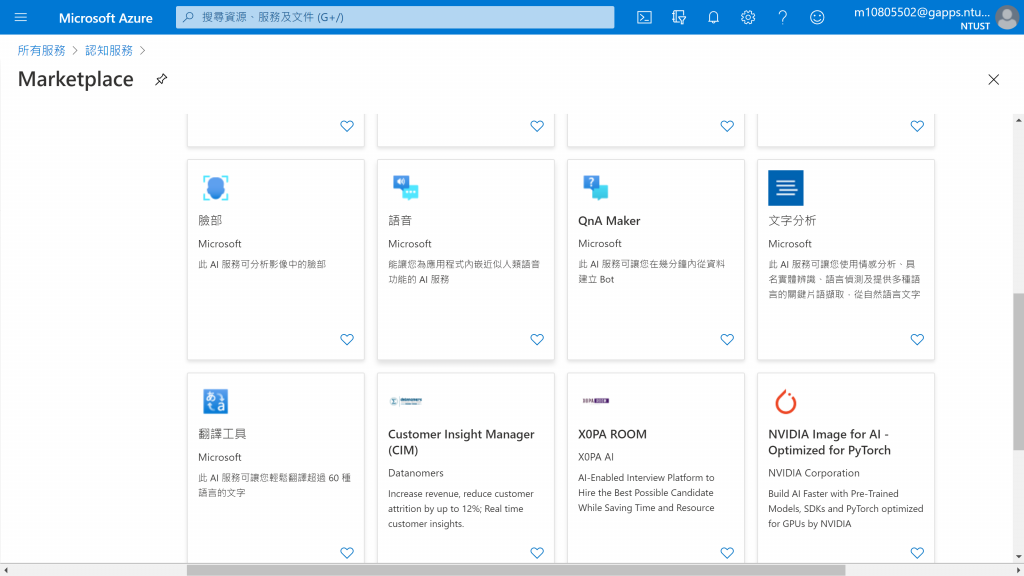
Task: Open NVIDIA Image for AI title
Action: [x=829, y=442]
